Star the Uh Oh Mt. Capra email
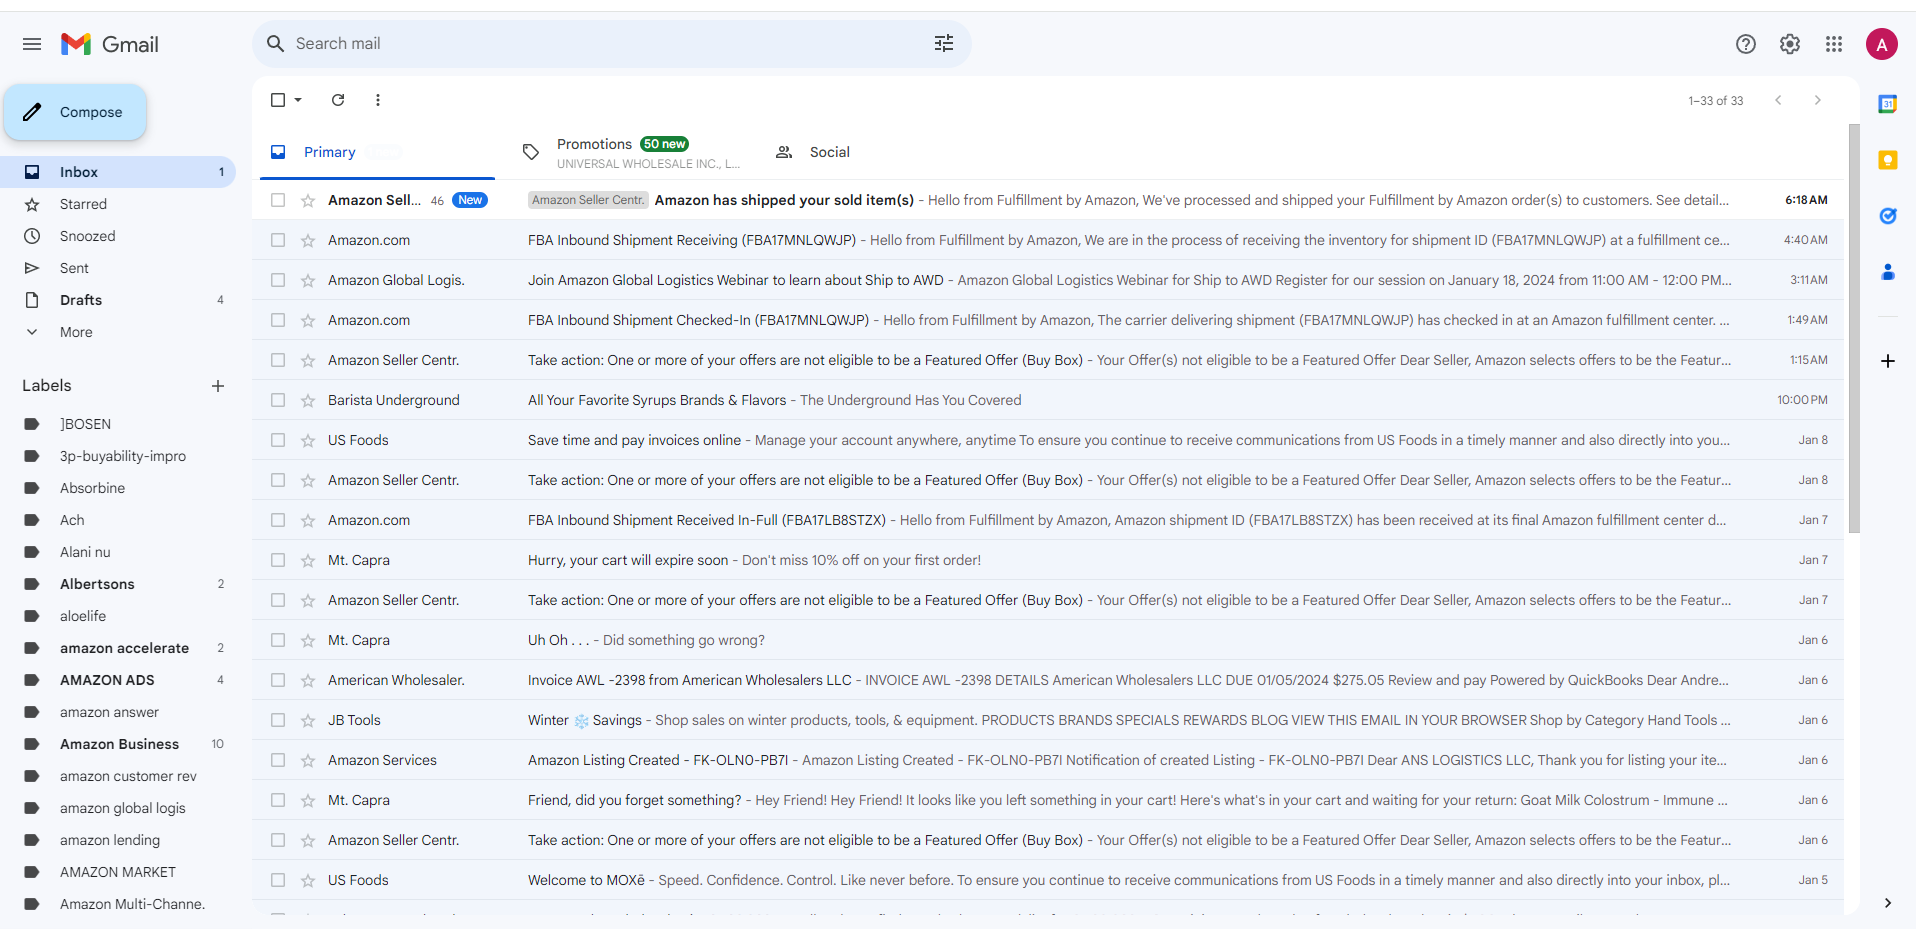This screenshot has height=929, width=1916. (x=308, y=640)
